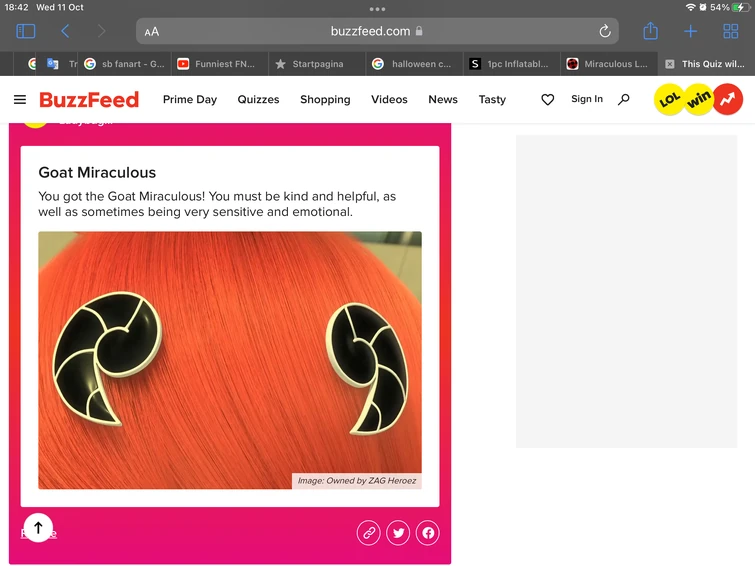Add a new Safari tab

click(x=690, y=31)
